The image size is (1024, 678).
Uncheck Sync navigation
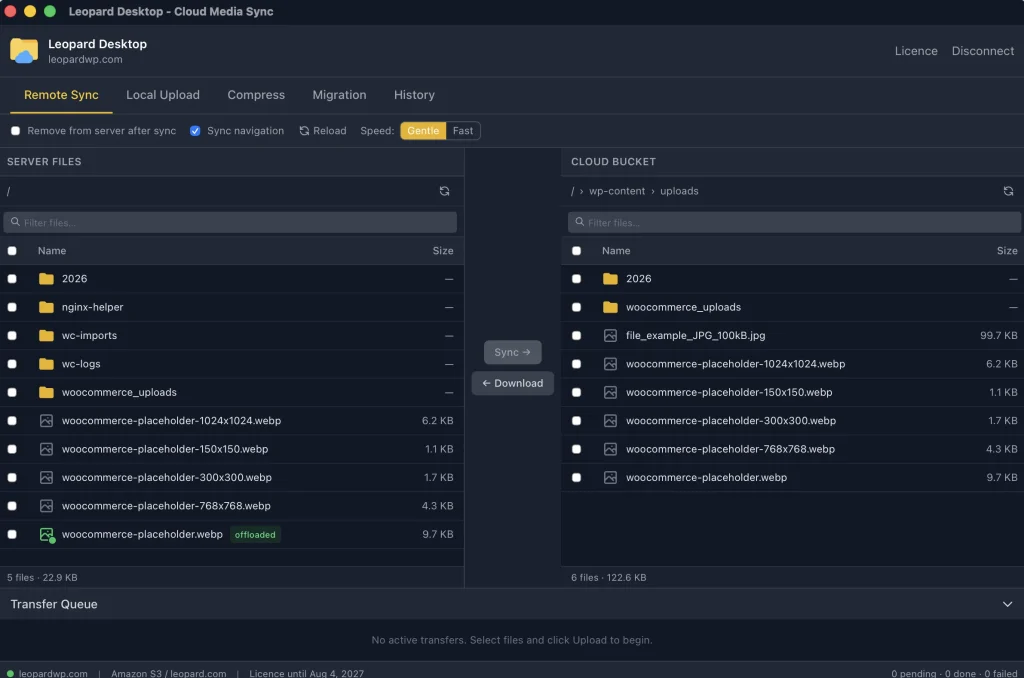195,131
